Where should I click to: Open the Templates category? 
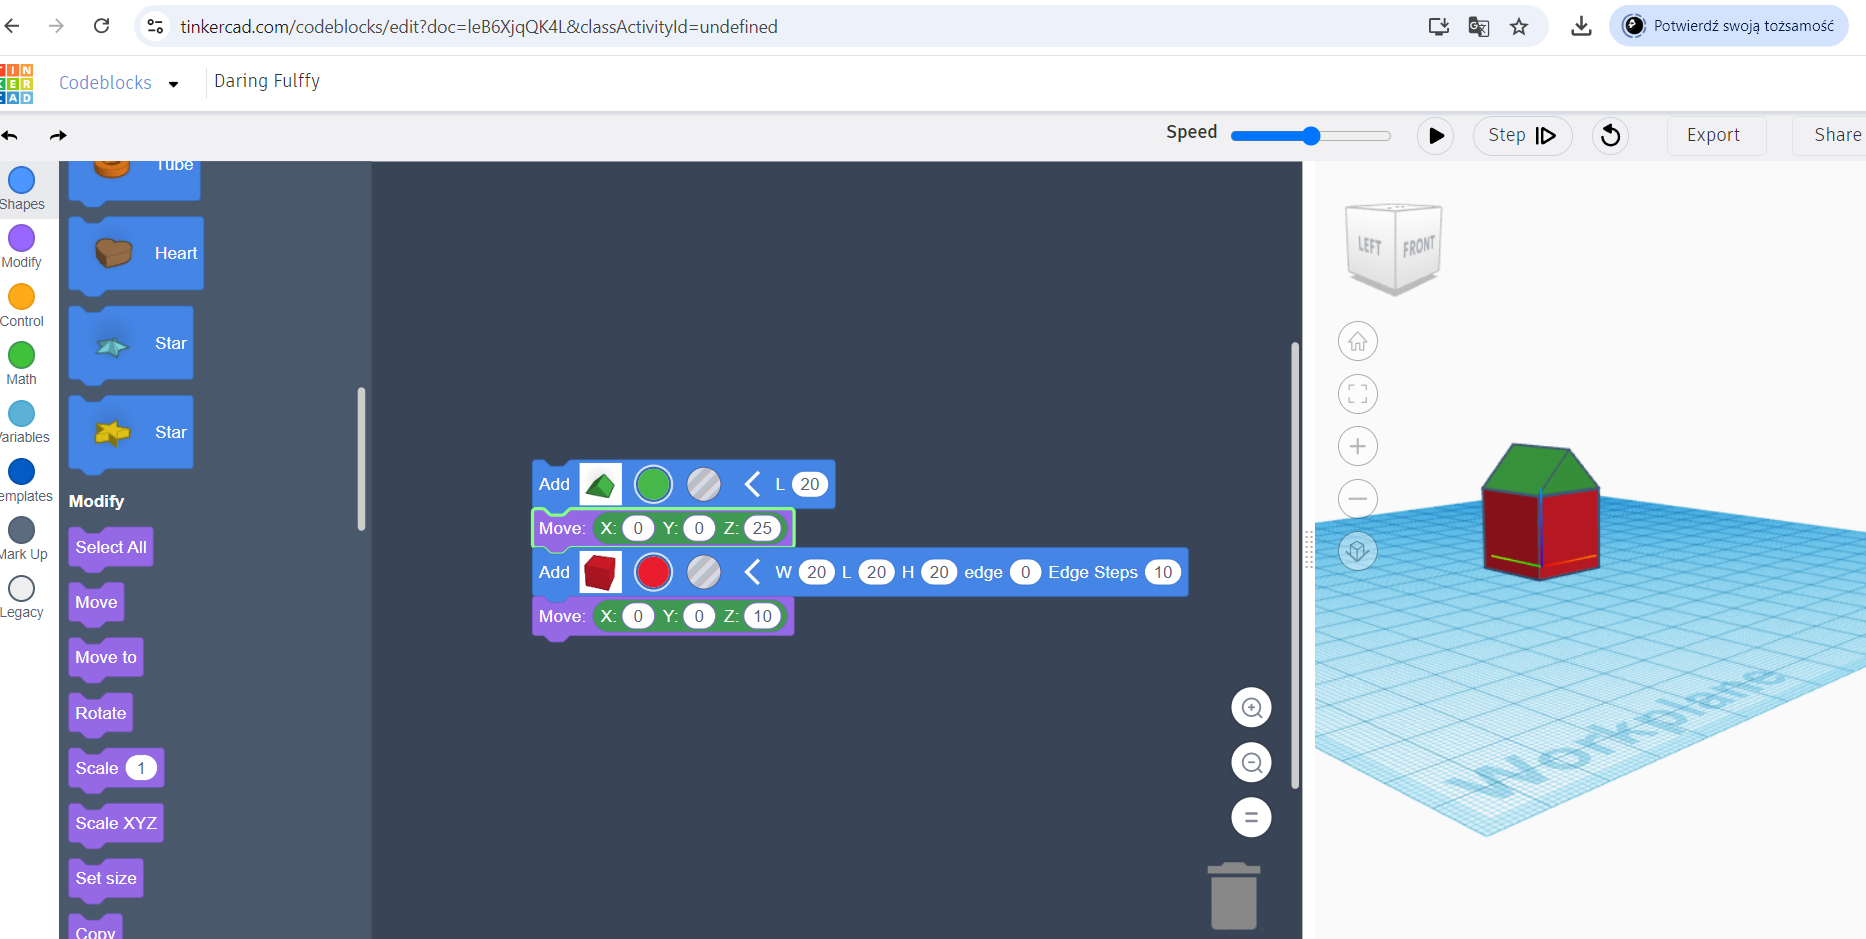[x=22, y=481]
